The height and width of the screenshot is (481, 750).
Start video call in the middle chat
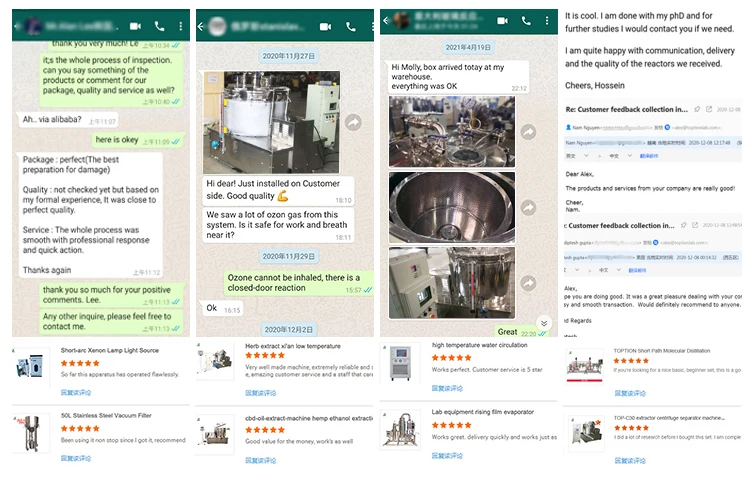point(322,25)
